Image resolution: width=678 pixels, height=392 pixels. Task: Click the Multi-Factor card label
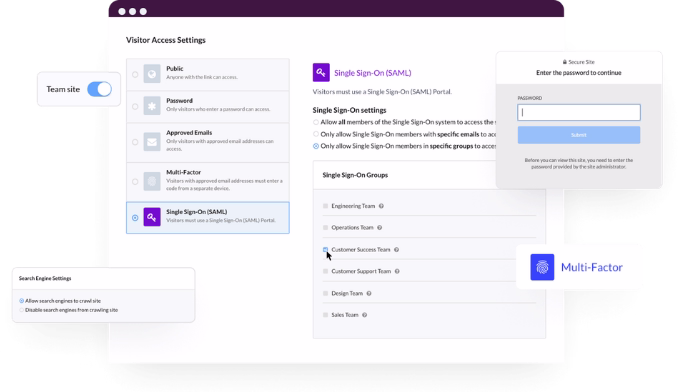(x=592, y=268)
